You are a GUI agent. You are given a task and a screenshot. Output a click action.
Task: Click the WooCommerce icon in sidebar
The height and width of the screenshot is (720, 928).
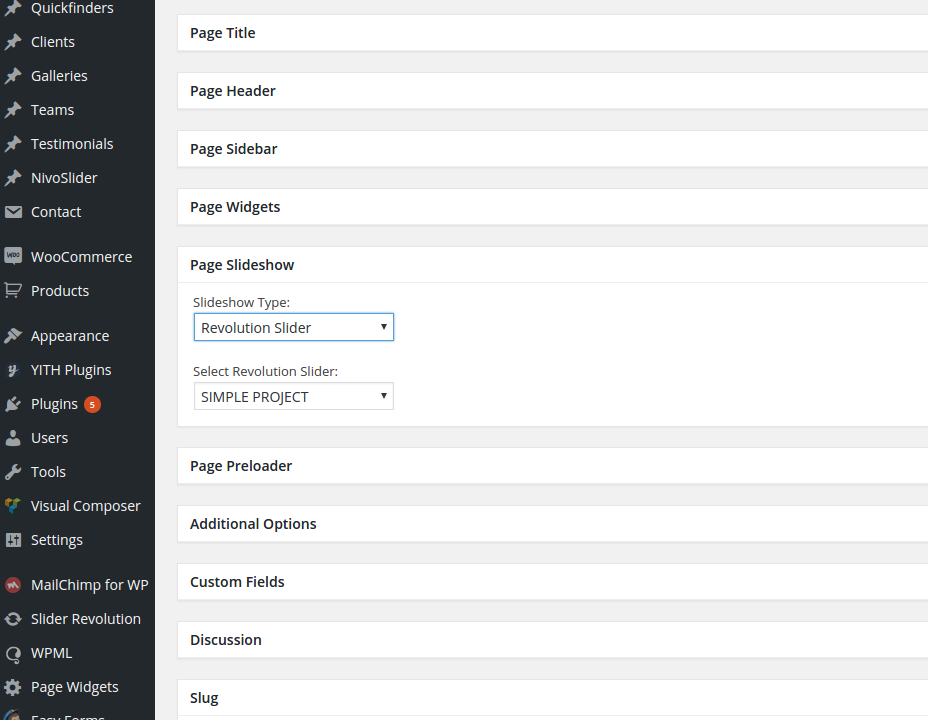click(x=13, y=257)
